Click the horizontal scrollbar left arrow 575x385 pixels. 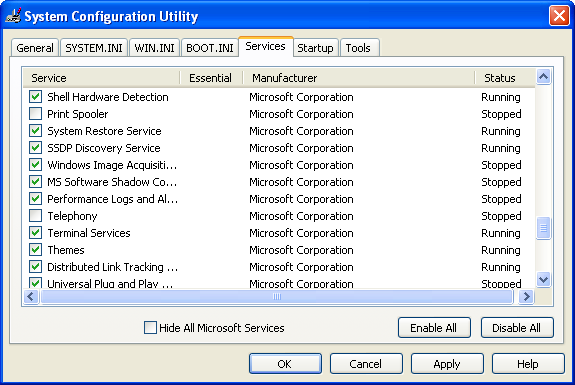(31, 296)
